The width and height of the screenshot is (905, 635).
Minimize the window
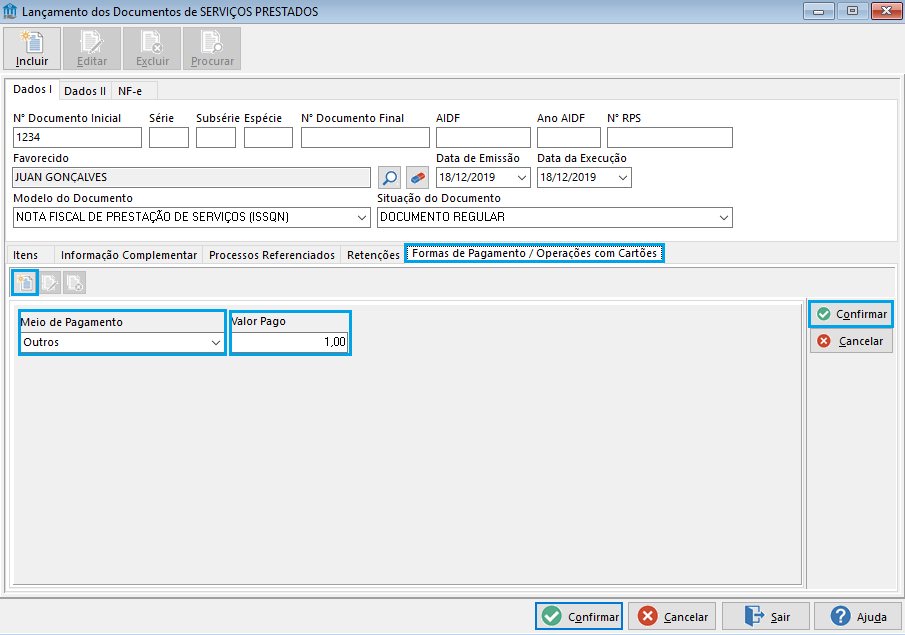coord(818,11)
